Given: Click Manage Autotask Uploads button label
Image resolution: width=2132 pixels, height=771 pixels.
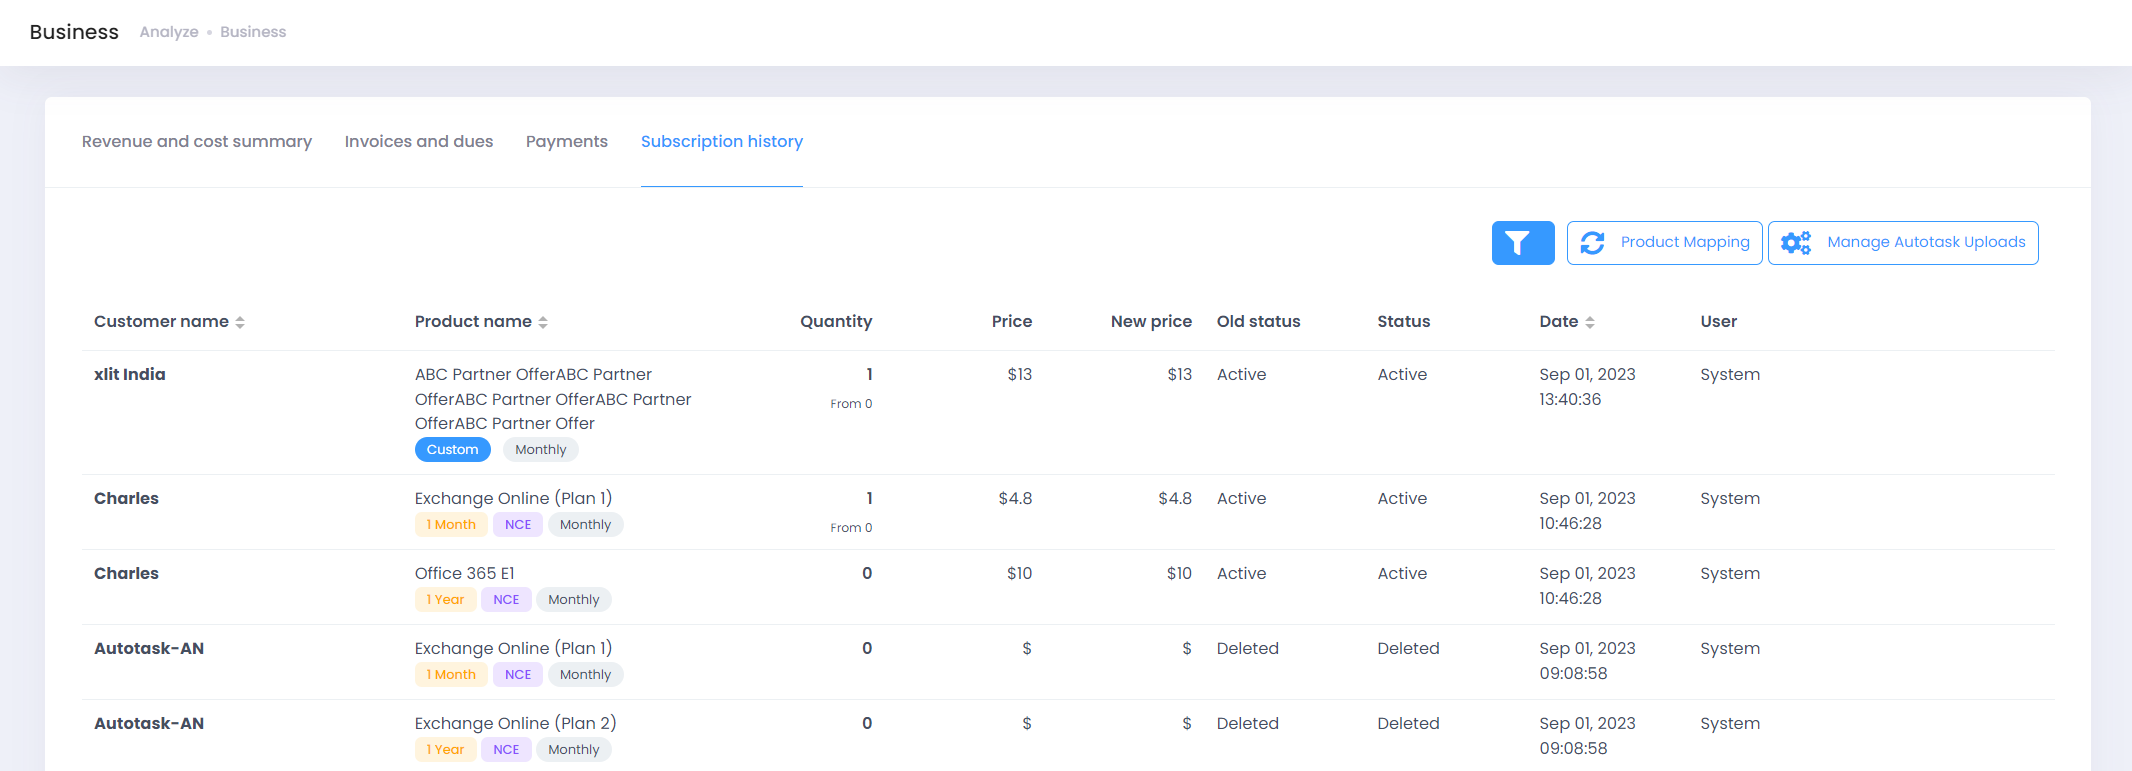Looking at the screenshot, I should [x=1926, y=242].
